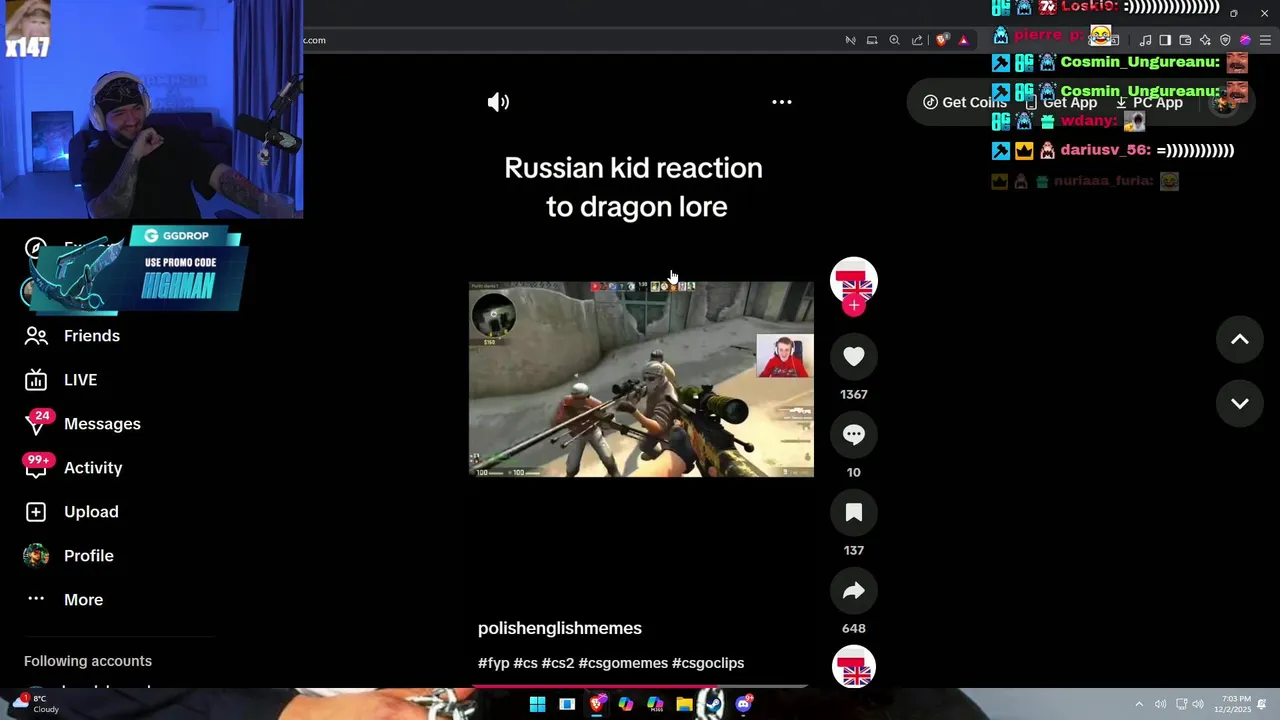The height and width of the screenshot is (720, 1280).
Task: Click the 137 bookmarks count
Action: point(854,550)
